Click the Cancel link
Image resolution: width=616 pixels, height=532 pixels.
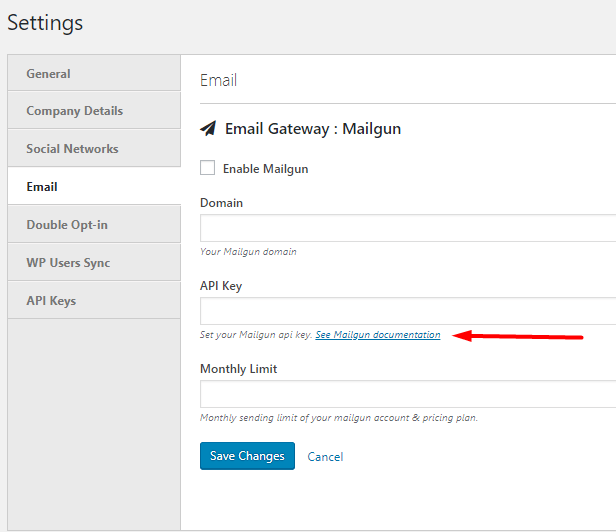(x=325, y=457)
